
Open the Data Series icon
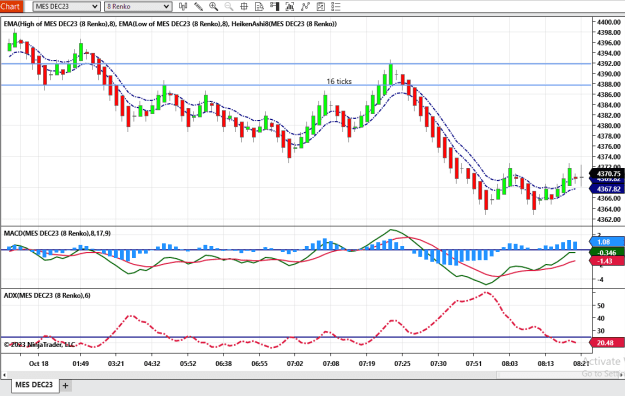pos(290,6)
